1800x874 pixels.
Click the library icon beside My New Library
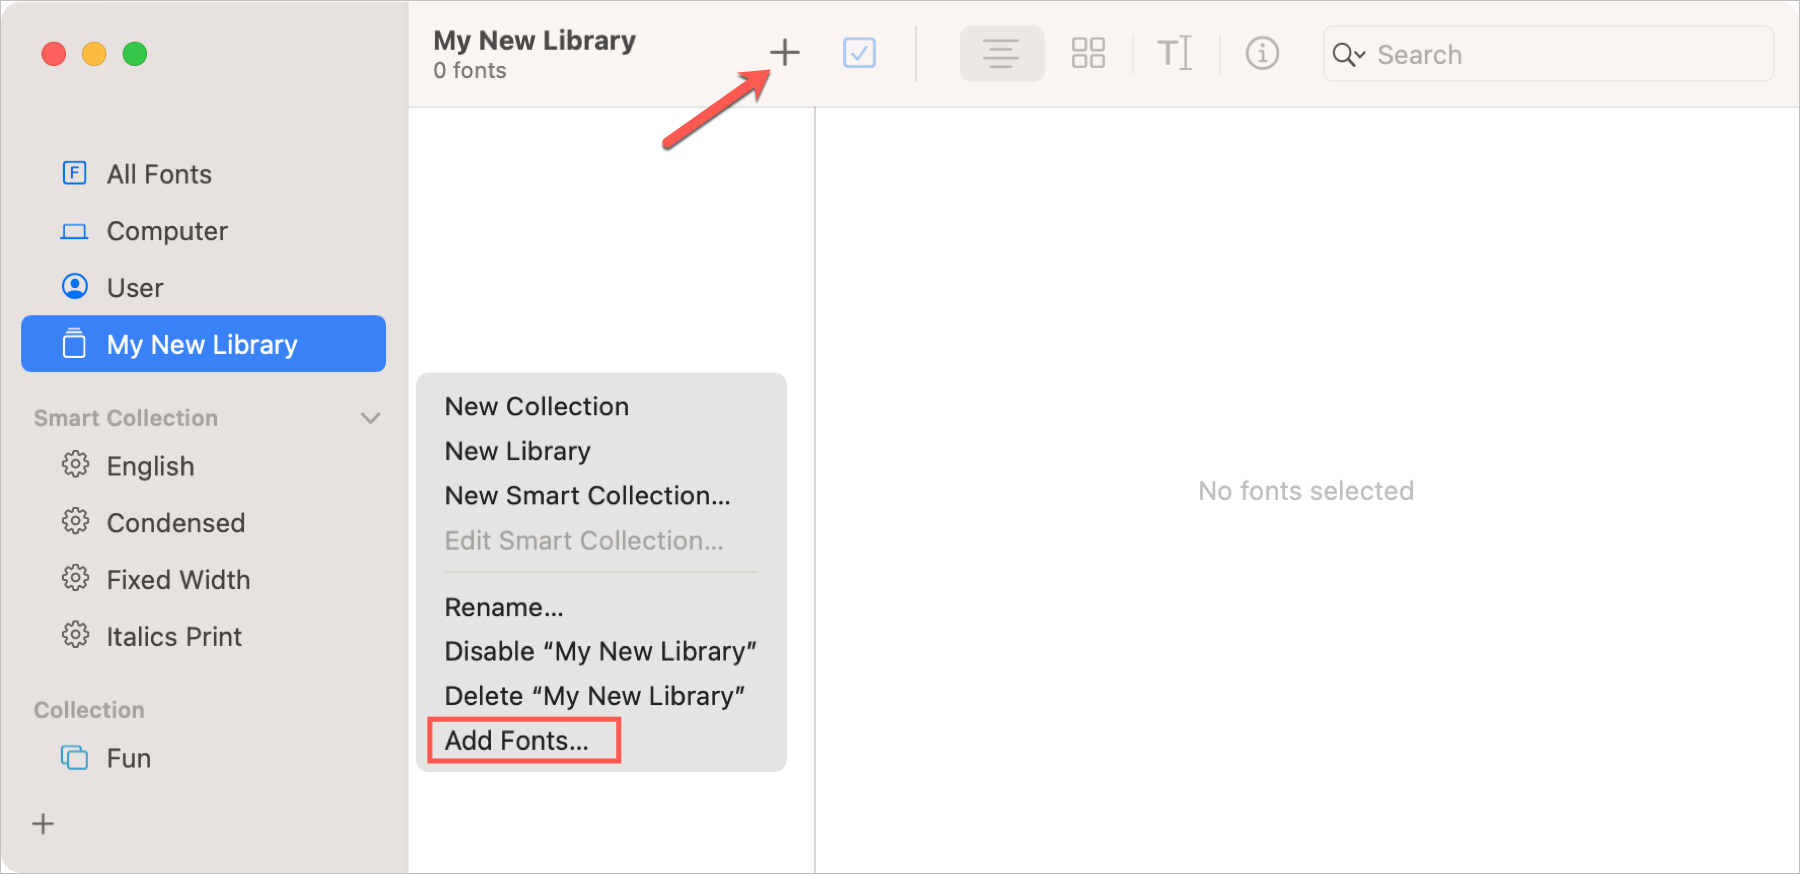[x=75, y=343]
